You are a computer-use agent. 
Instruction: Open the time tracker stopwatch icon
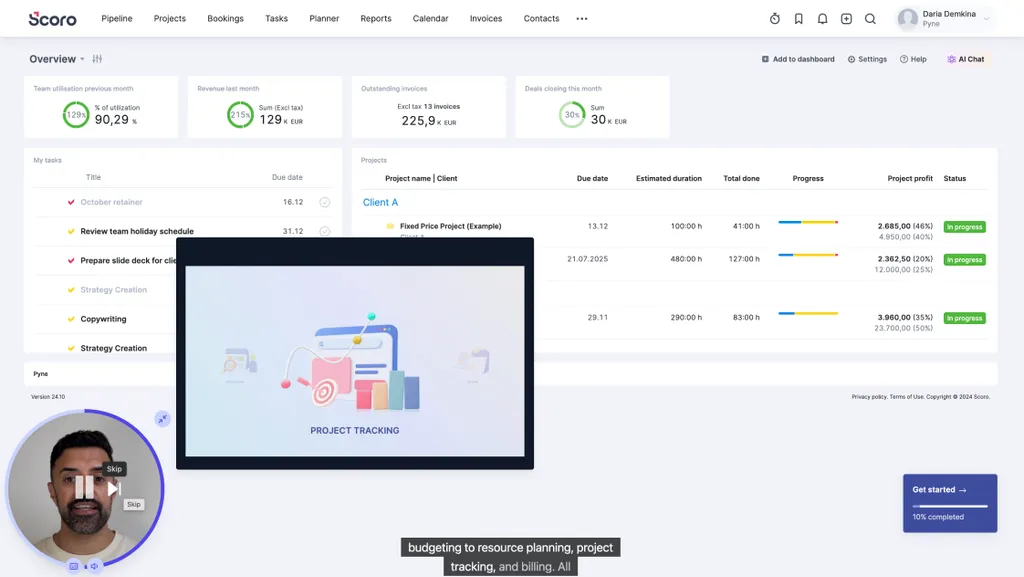(775, 19)
